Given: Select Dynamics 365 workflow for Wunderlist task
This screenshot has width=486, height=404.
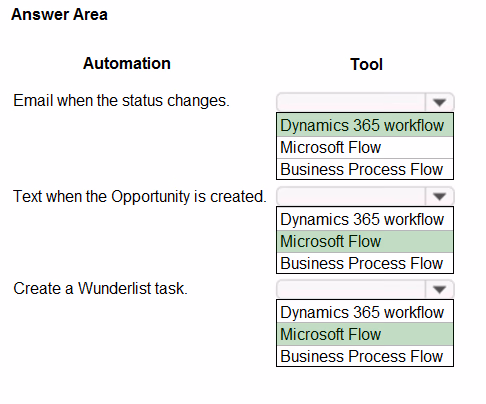Looking at the screenshot, I should (x=365, y=312).
